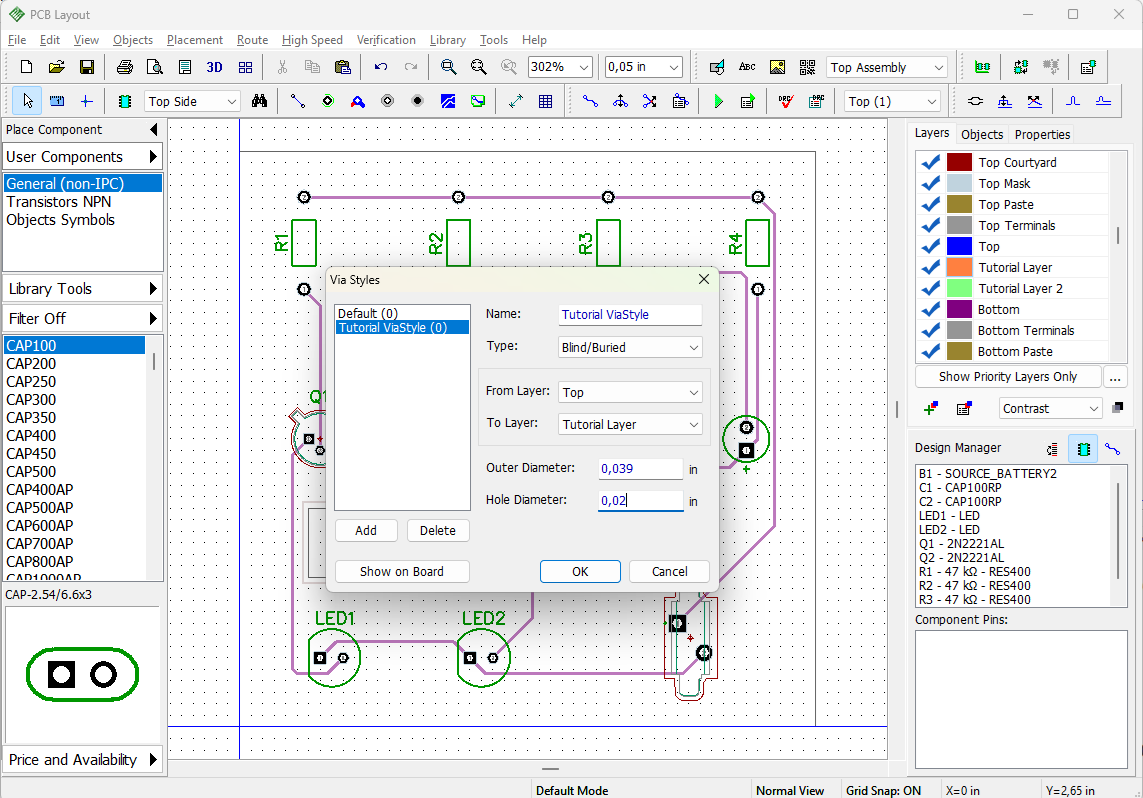The height and width of the screenshot is (798, 1143).
Task: Click the 3D preview toolbar icon
Action: 214,67
